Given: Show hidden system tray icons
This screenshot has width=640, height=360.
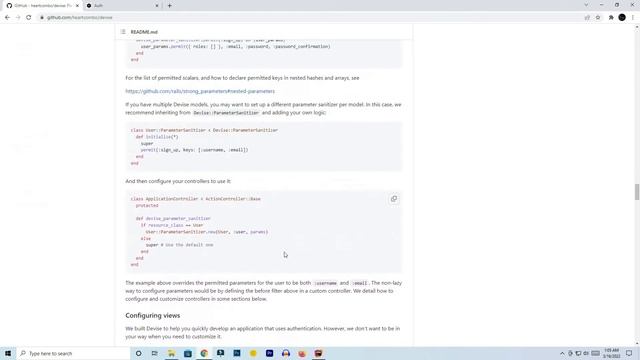Looking at the screenshot, I should [x=562, y=353].
